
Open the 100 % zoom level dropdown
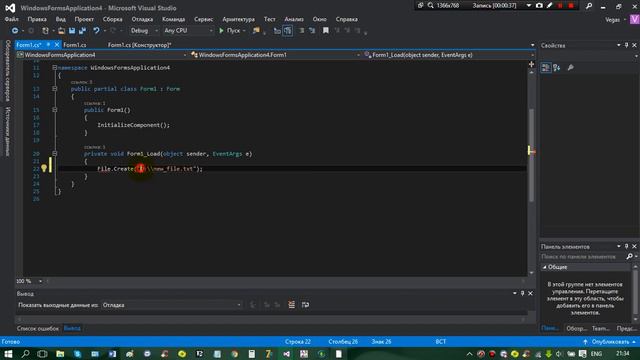pos(29,281)
